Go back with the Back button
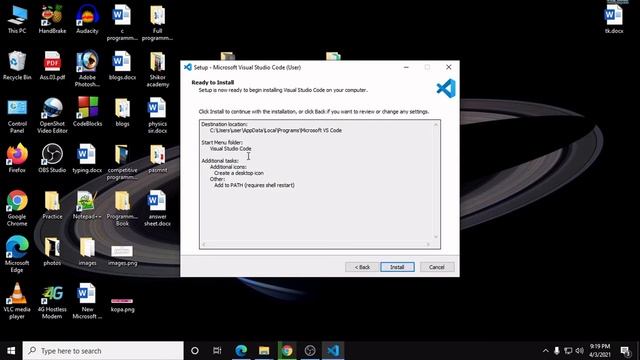640x360 pixels. pos(362,267)
